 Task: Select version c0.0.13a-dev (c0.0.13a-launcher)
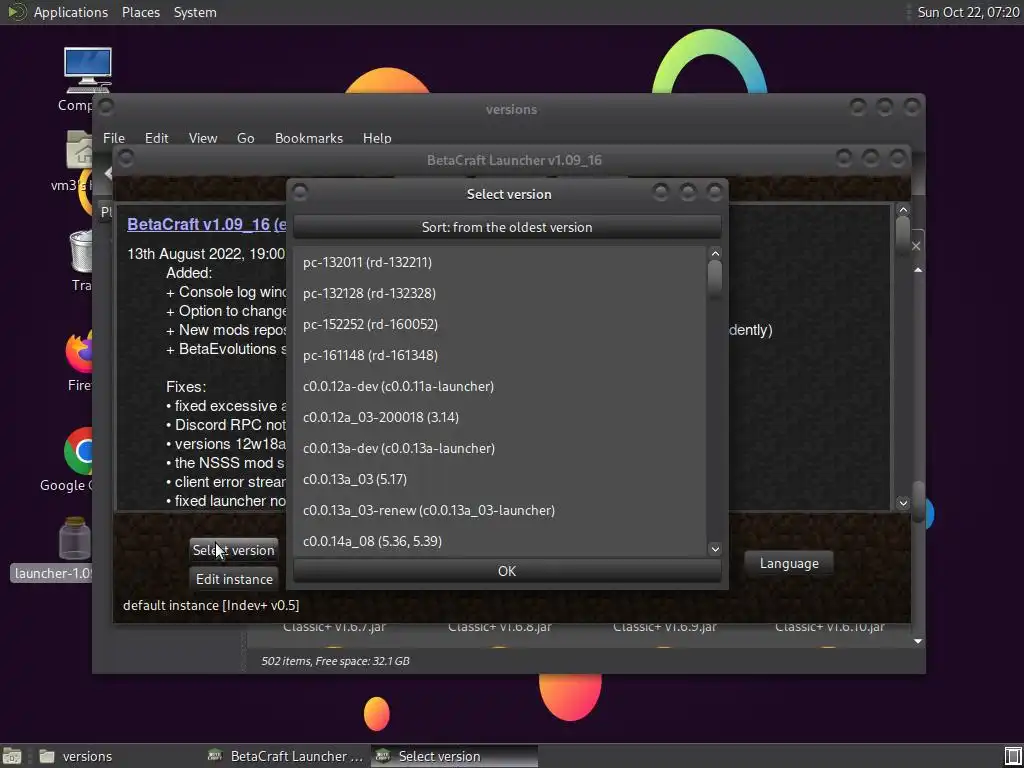(500, 449)
